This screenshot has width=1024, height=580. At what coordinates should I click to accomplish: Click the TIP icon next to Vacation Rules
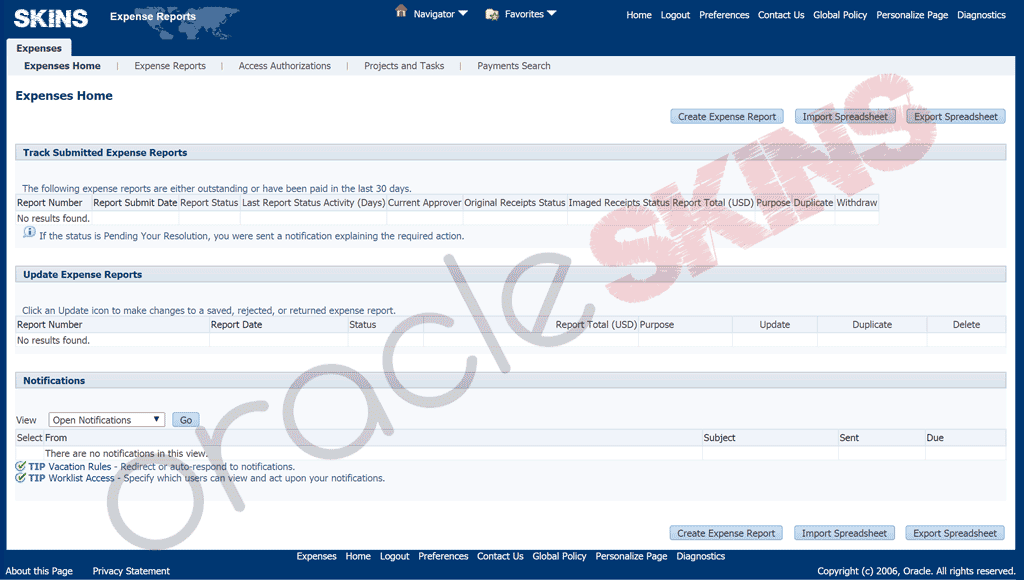coord(21,466)
